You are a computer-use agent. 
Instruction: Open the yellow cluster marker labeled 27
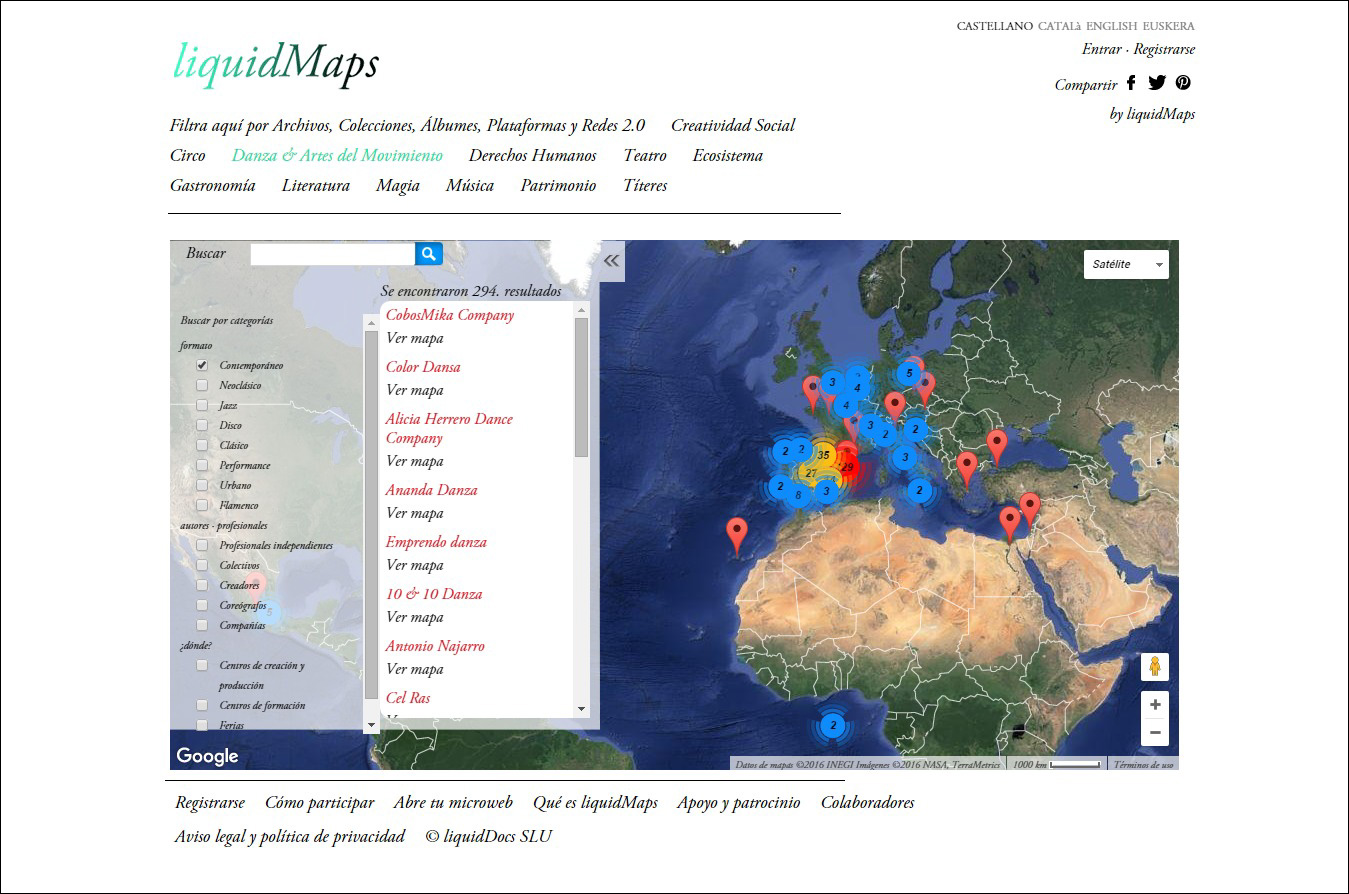tap(811, 474)
